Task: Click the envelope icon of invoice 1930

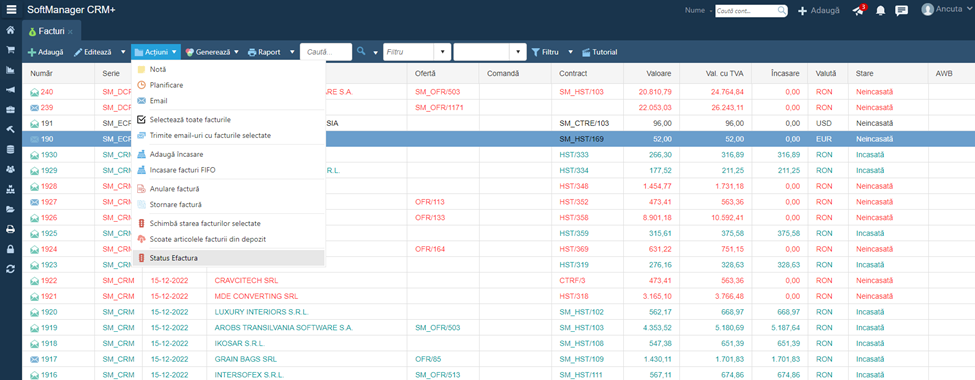Action: (34, 154)
